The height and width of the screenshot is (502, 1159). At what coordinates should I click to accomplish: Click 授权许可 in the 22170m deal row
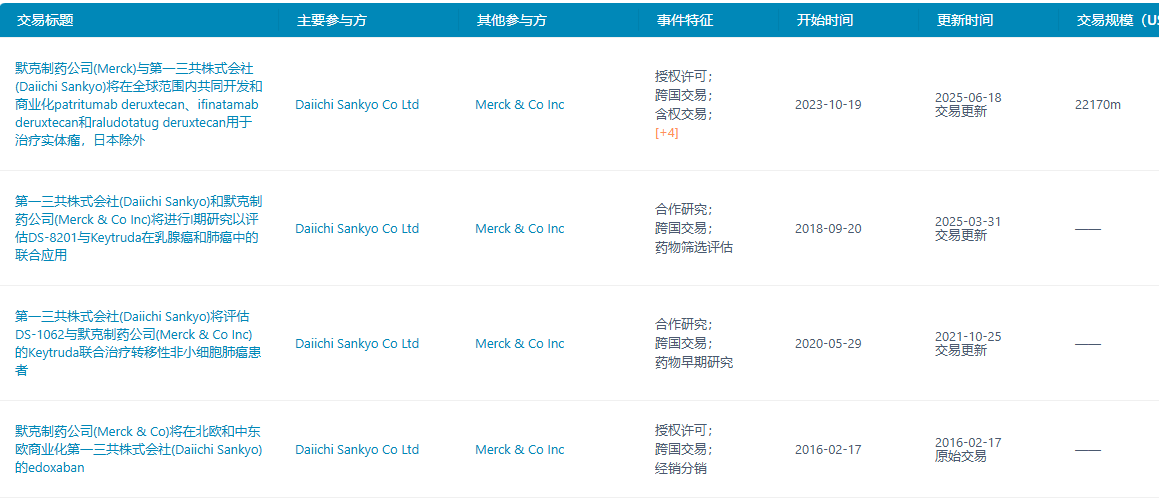pyautogui.click(x=684, y=75)
